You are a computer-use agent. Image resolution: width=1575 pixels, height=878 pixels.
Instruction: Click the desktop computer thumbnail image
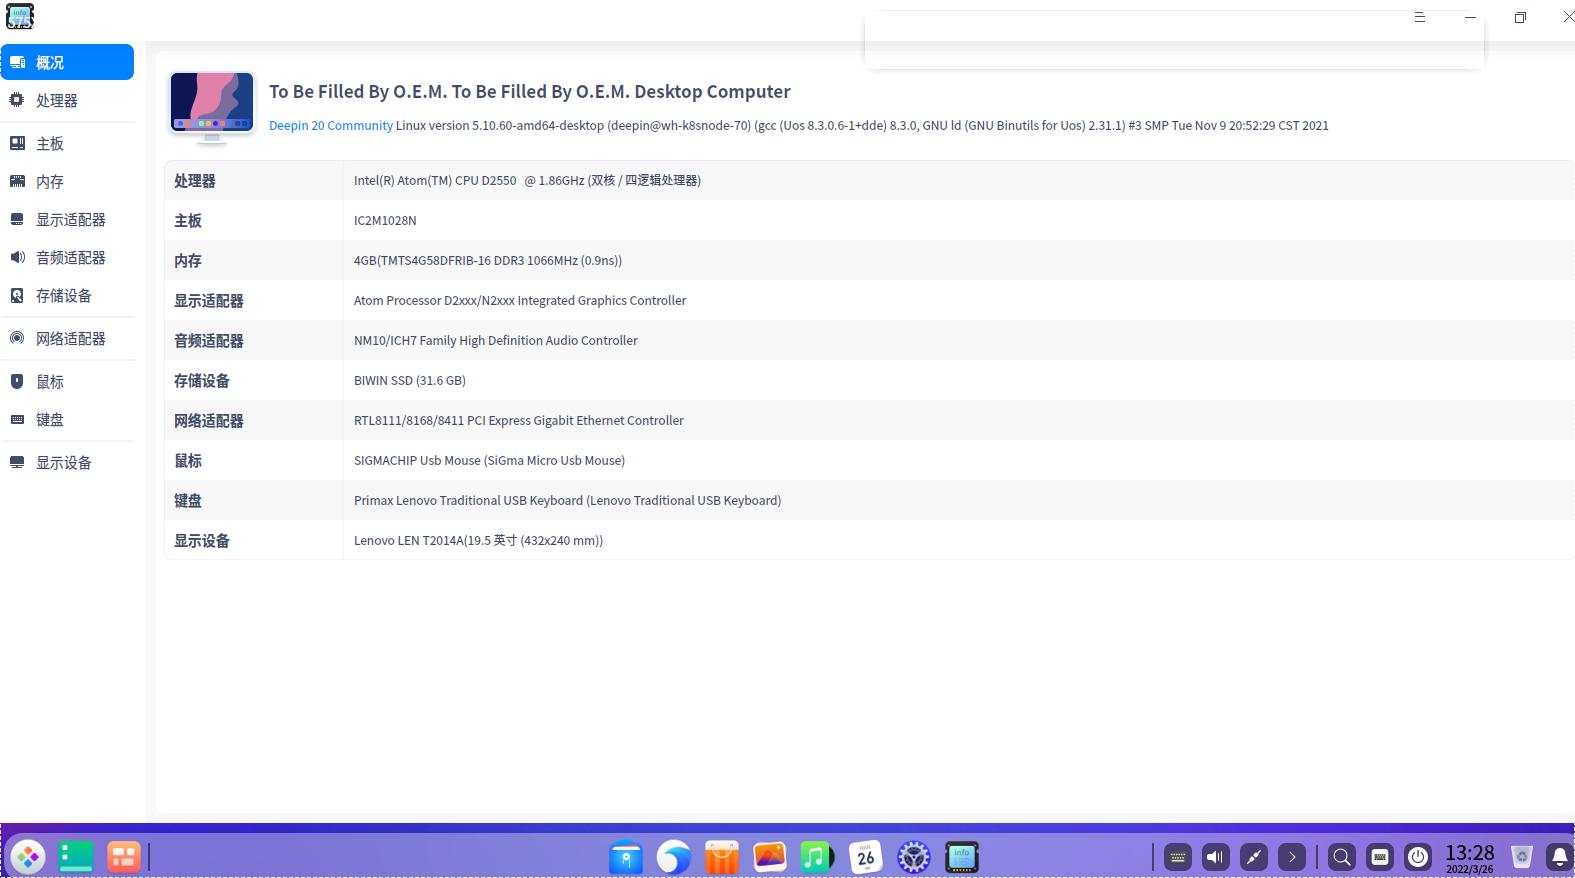[x=212, y=106]
